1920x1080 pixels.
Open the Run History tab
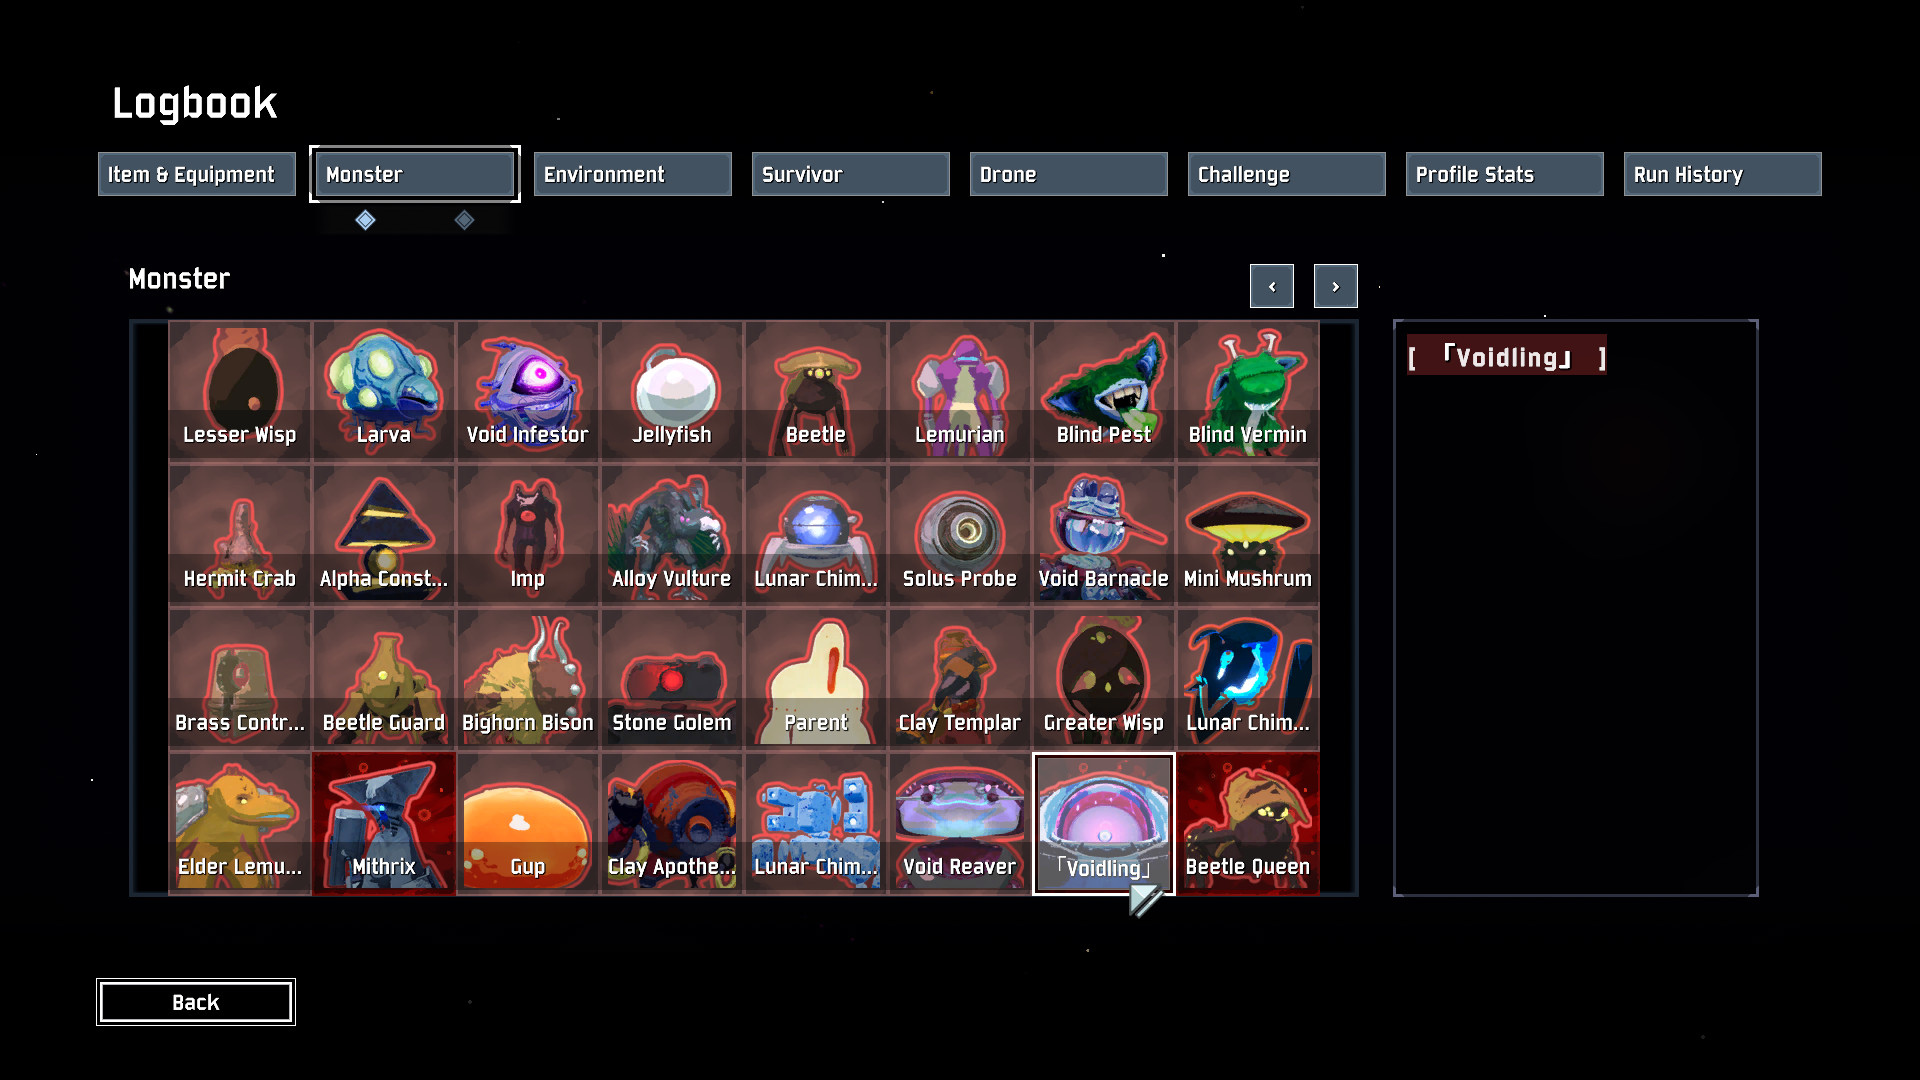click(1722, 174)
